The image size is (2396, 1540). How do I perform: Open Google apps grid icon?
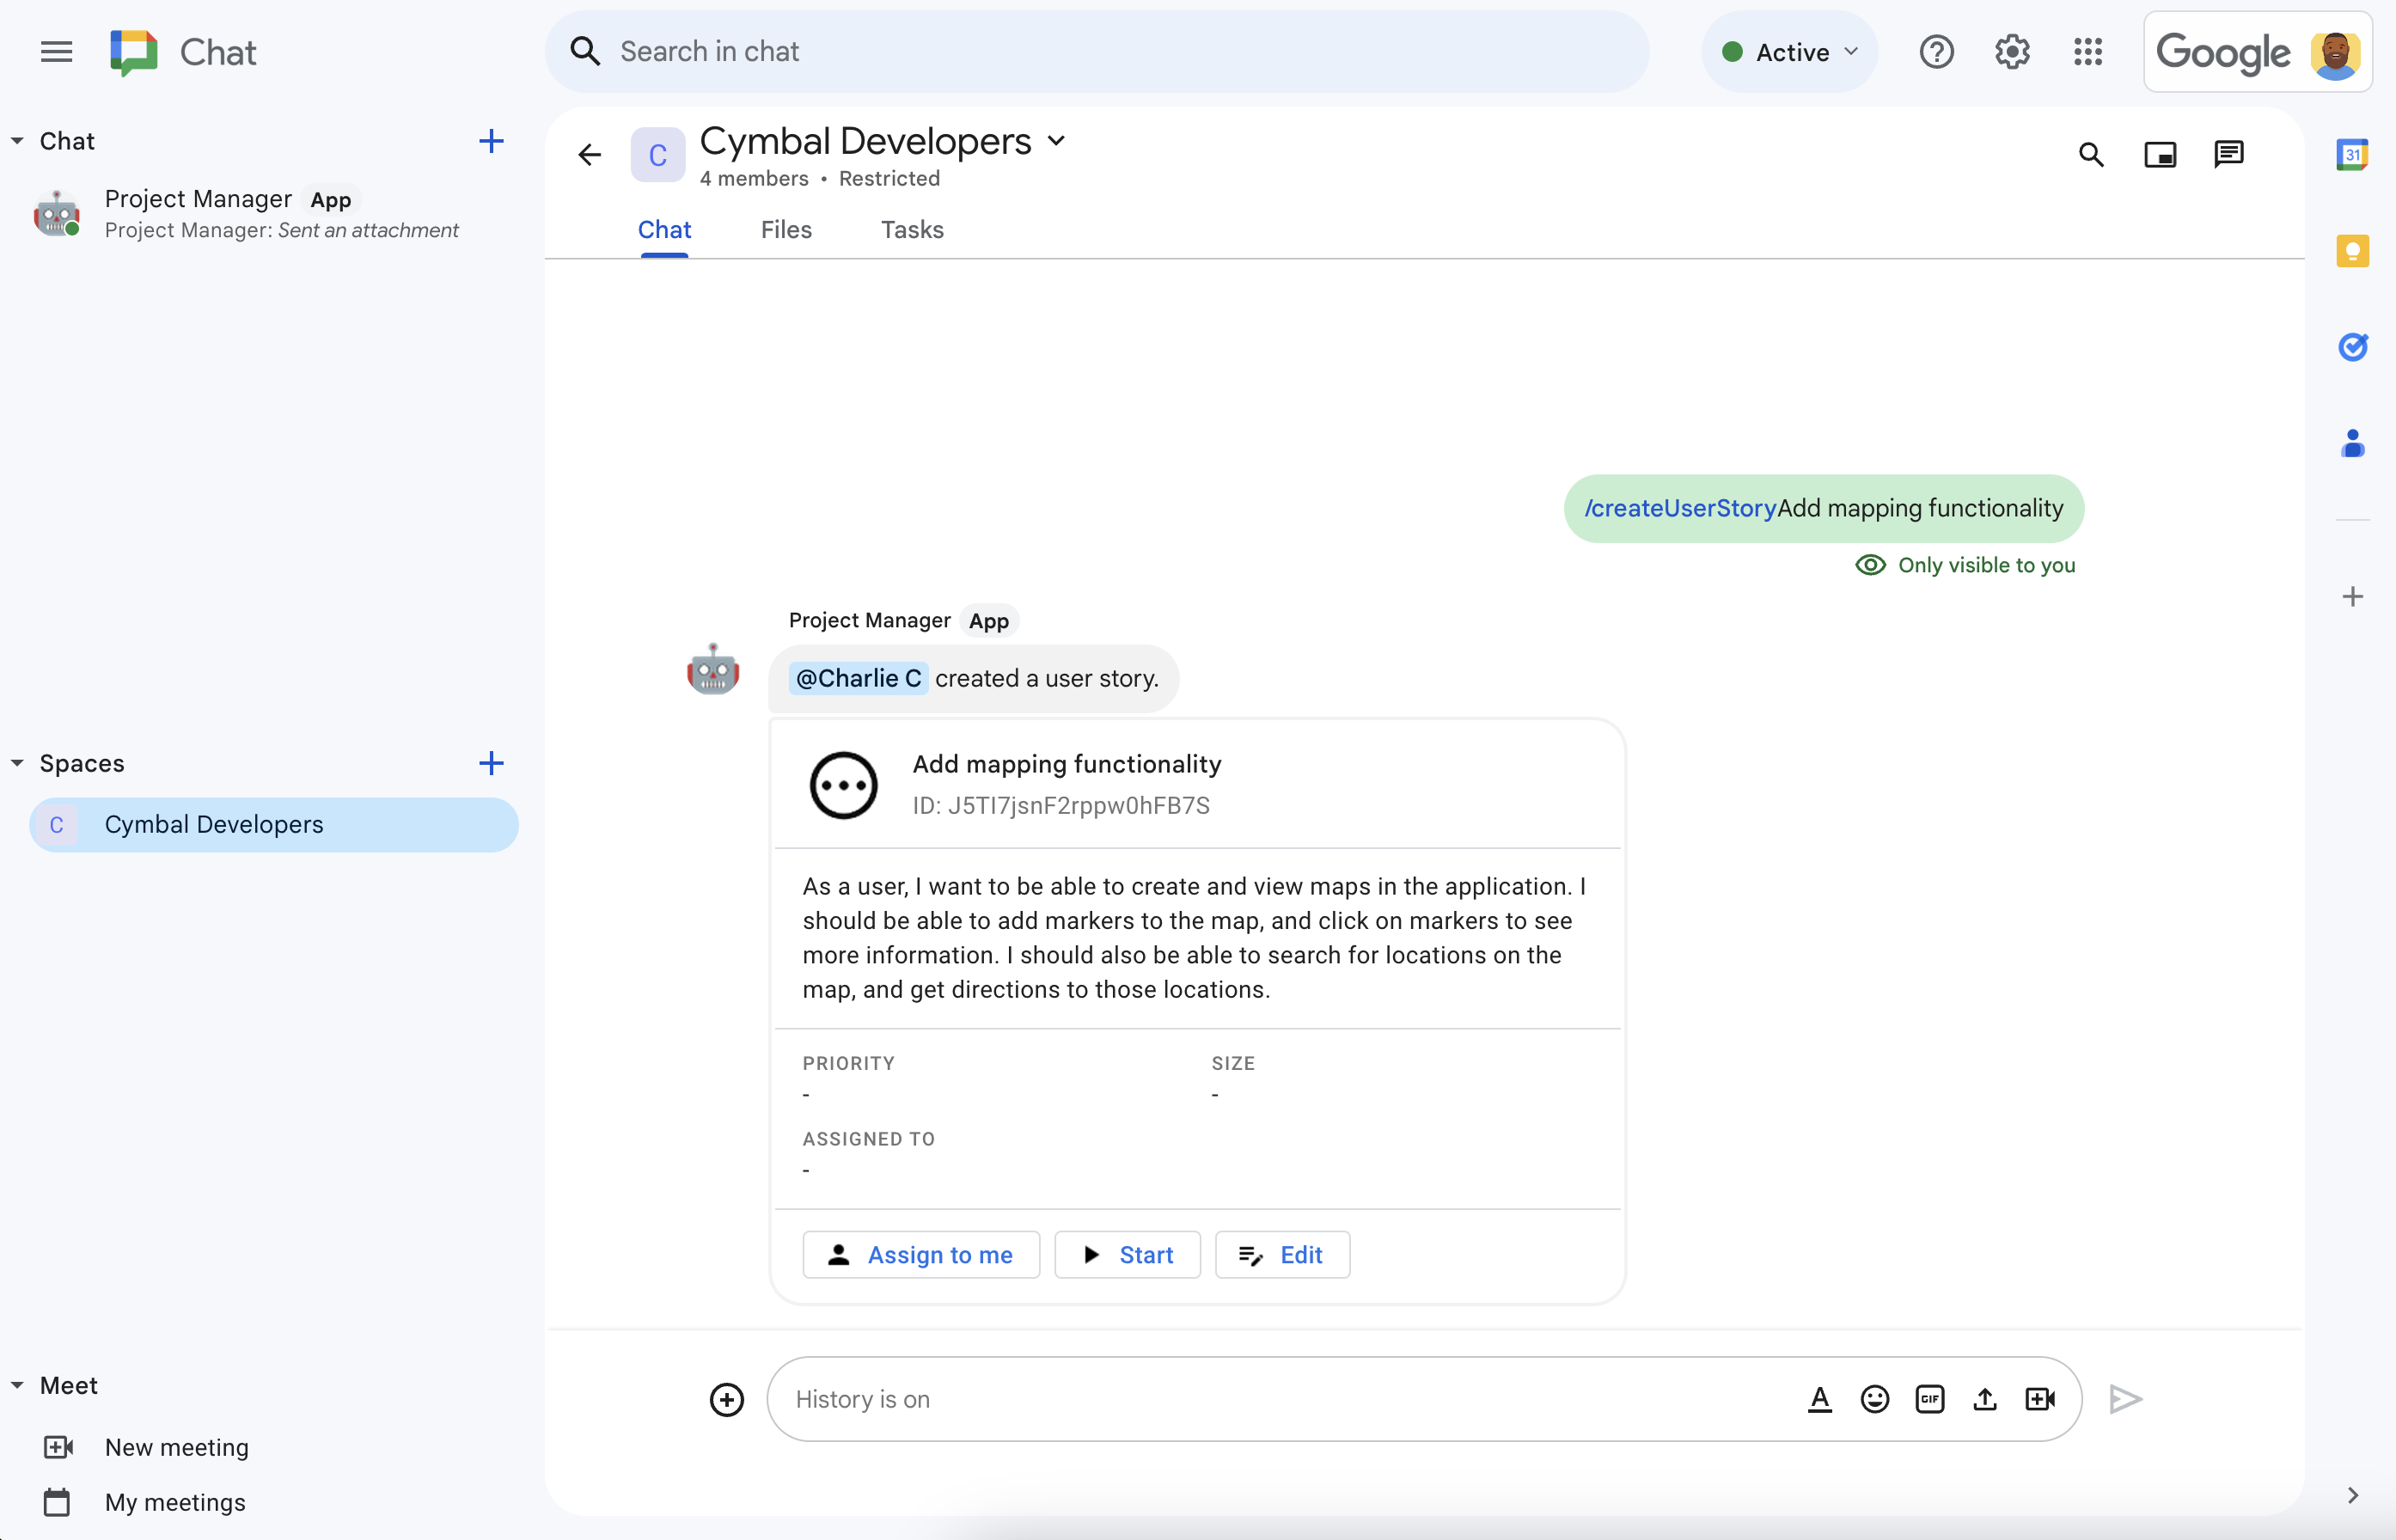pyautogui.click(x=2088, y=52)
